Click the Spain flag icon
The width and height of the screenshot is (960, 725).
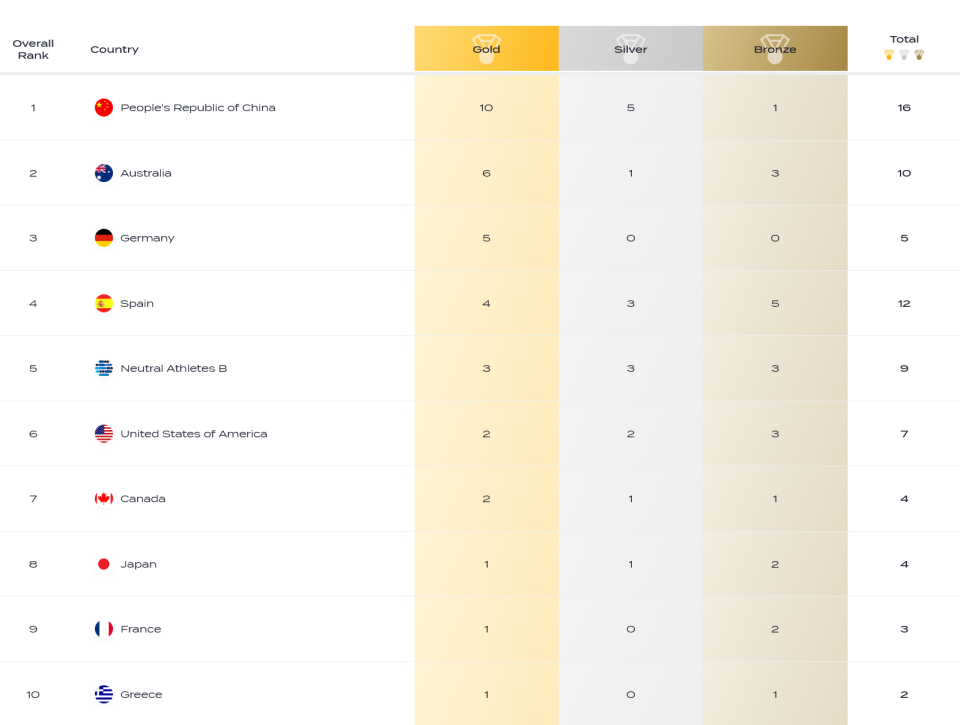(x=103, y=303)
